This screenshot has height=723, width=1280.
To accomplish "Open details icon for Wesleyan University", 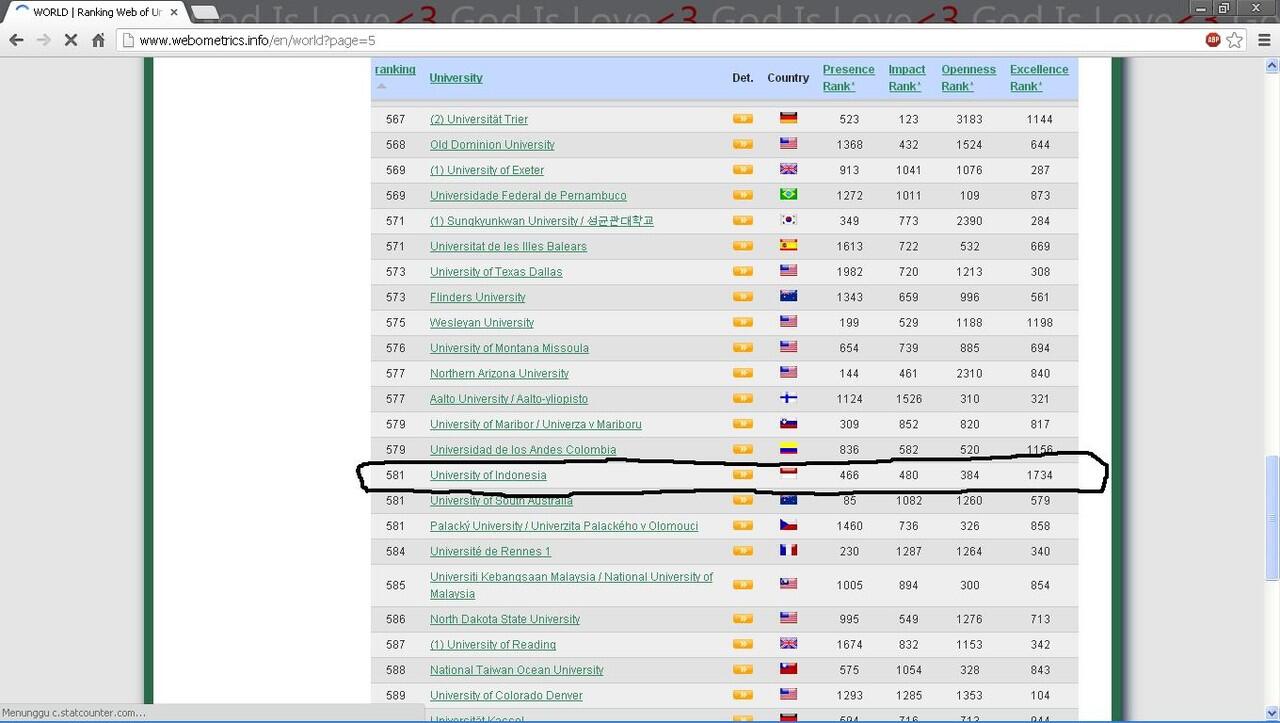I will pos(742,321).
